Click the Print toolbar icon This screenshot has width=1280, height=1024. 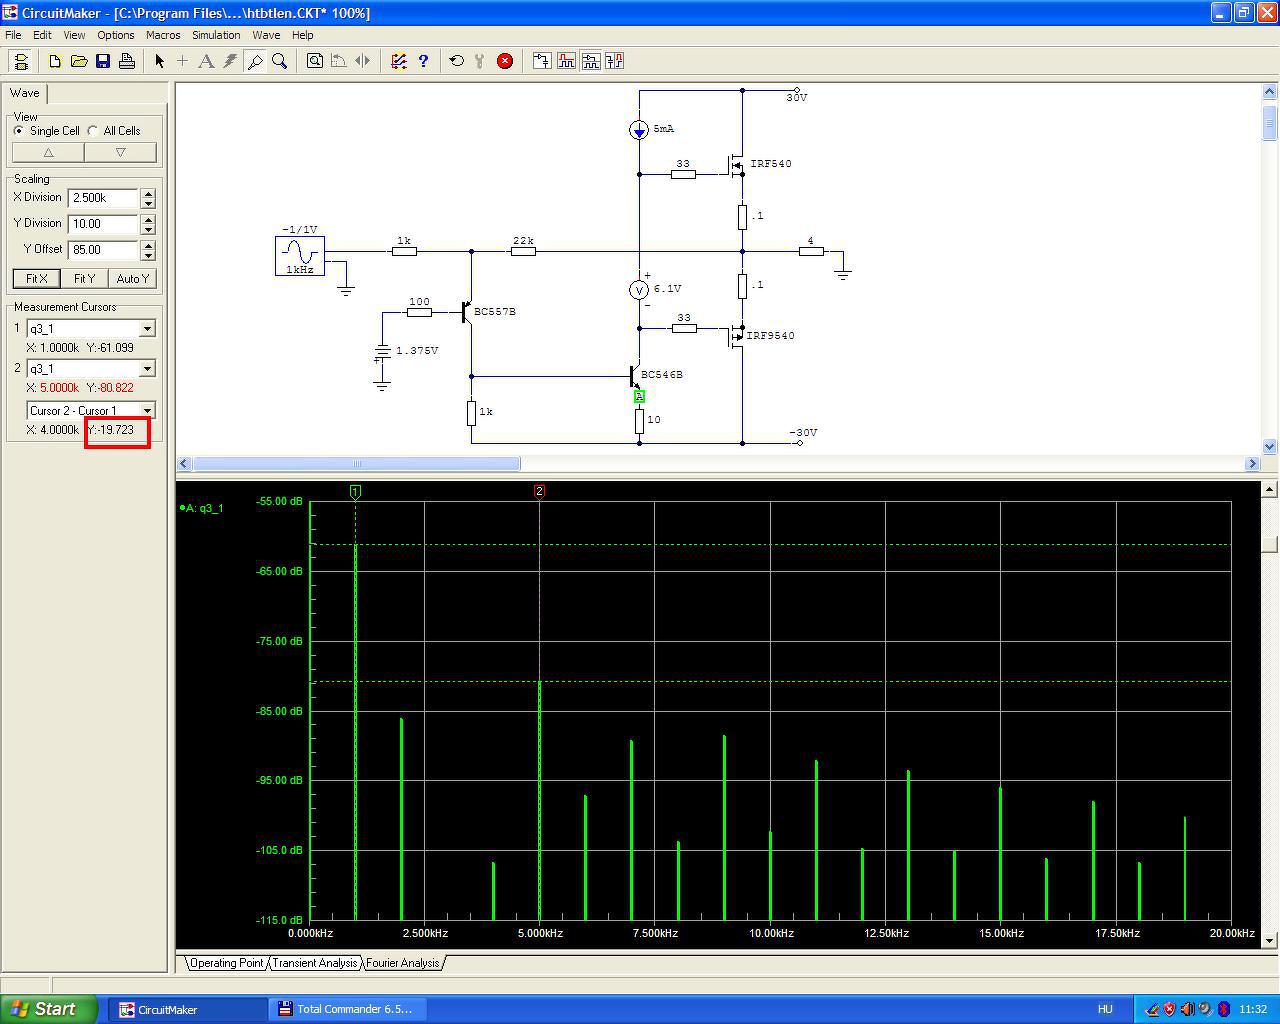[127, 61]
